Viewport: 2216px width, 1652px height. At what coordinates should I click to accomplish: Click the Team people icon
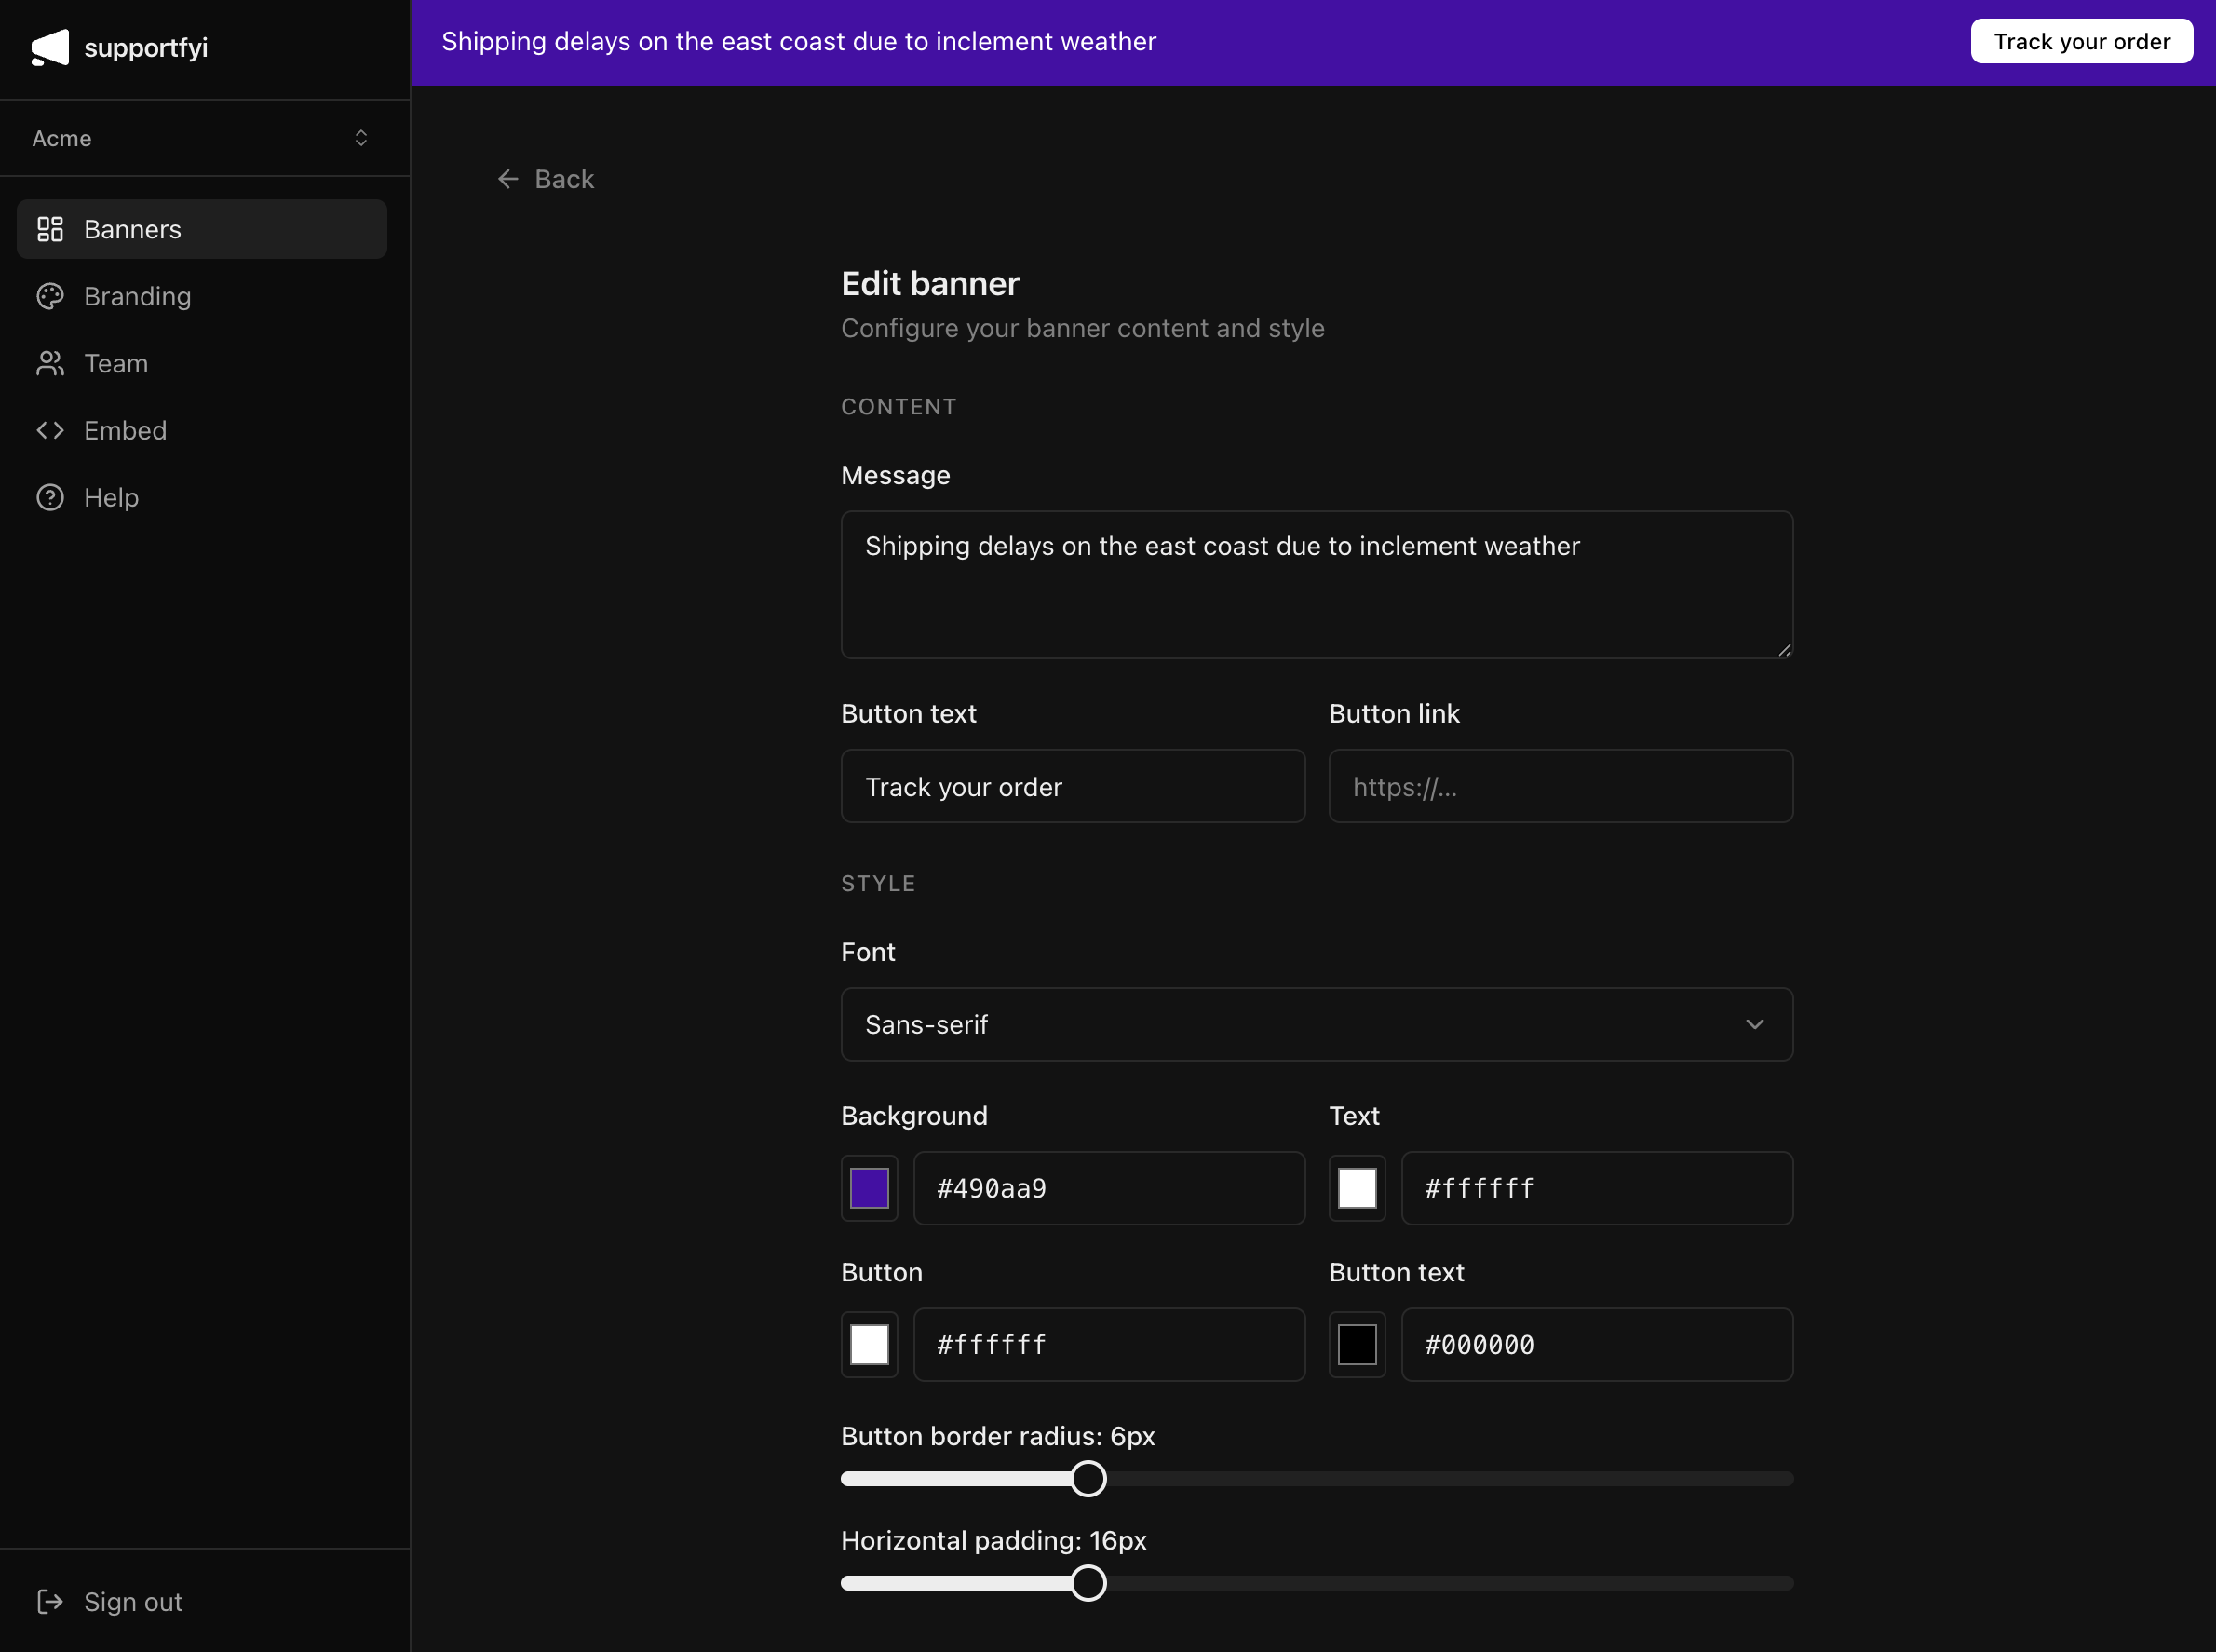pyautogui.click(x=50, y=363)
